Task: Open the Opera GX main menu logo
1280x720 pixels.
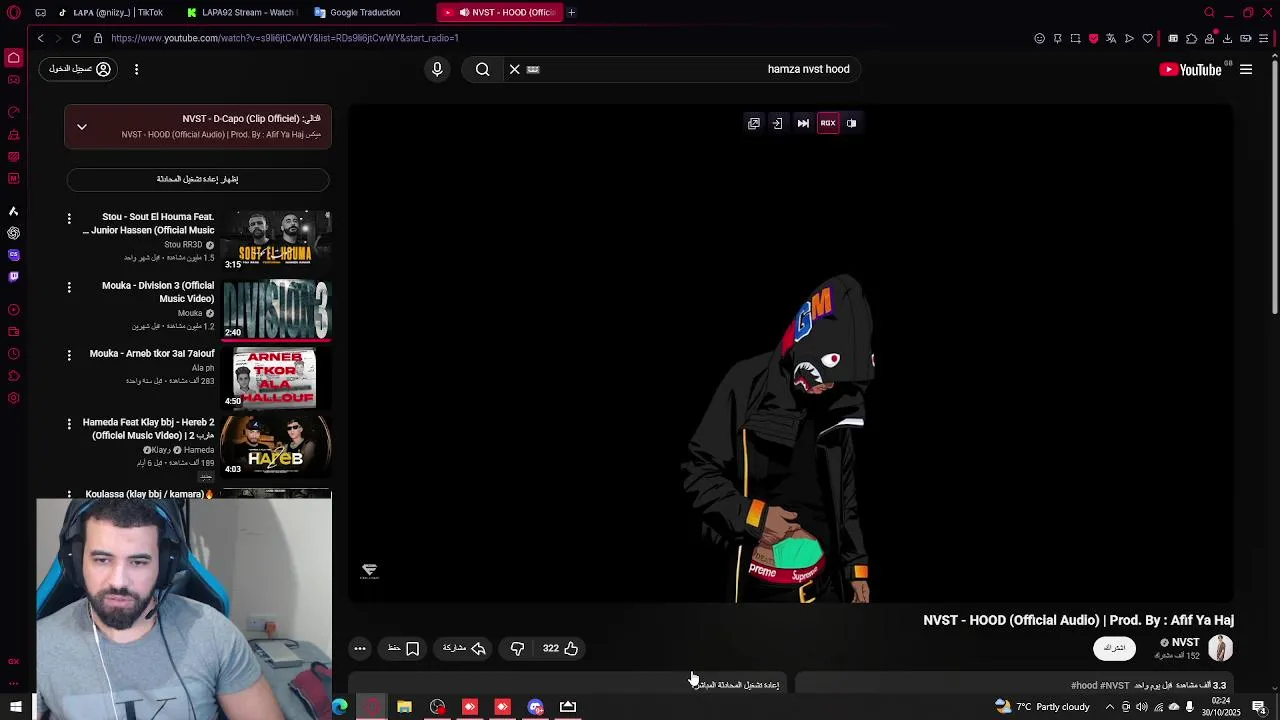Action: [14, 12]
